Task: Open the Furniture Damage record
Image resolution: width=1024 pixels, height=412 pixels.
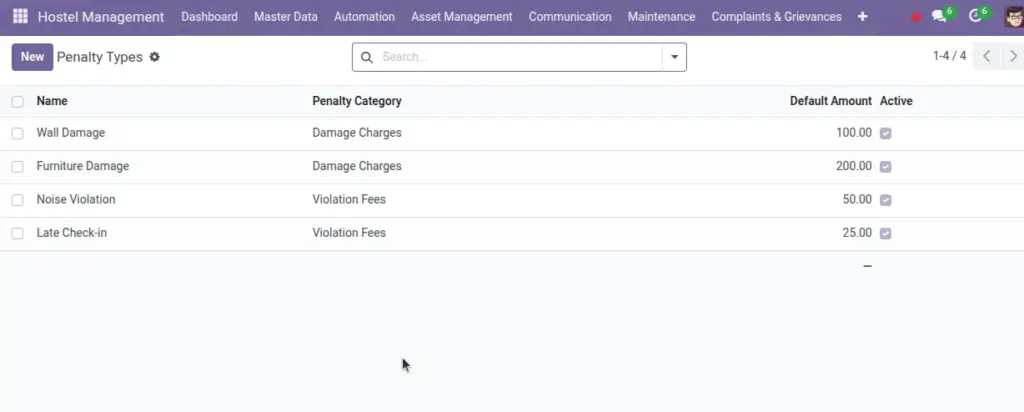Action: pos(83,166)
